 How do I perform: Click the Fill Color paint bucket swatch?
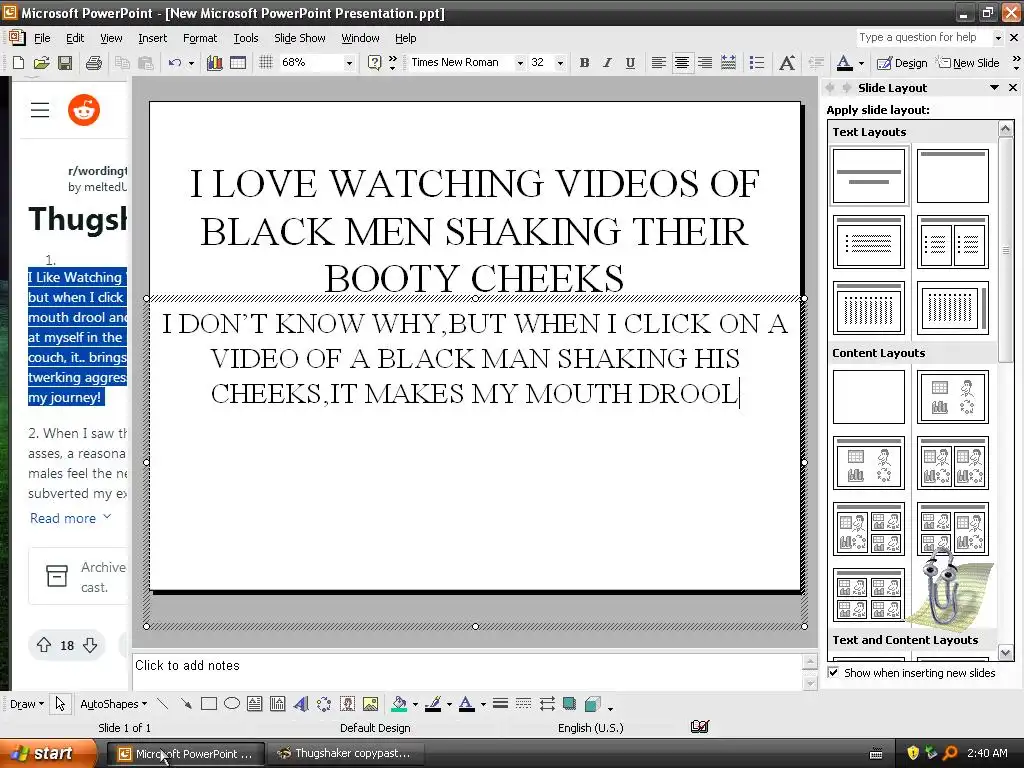click(398, 703)
